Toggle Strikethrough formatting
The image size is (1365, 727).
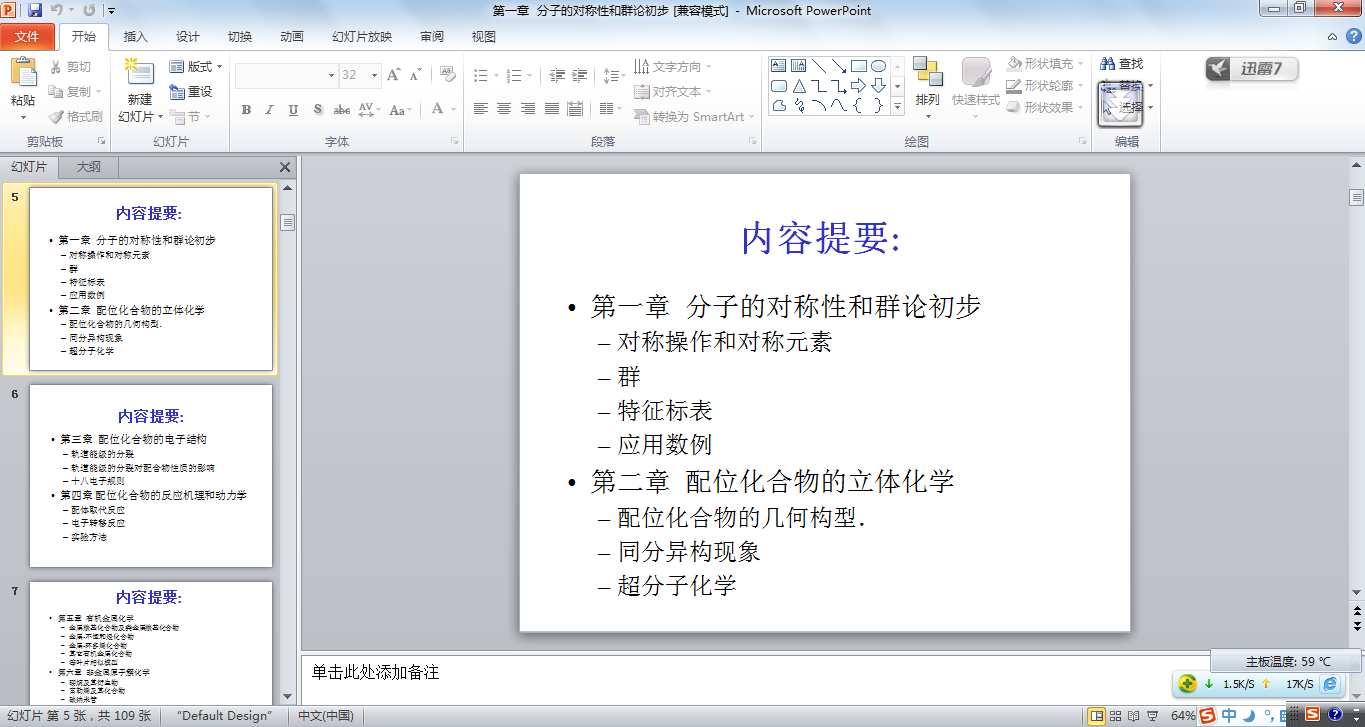[342, 110]
